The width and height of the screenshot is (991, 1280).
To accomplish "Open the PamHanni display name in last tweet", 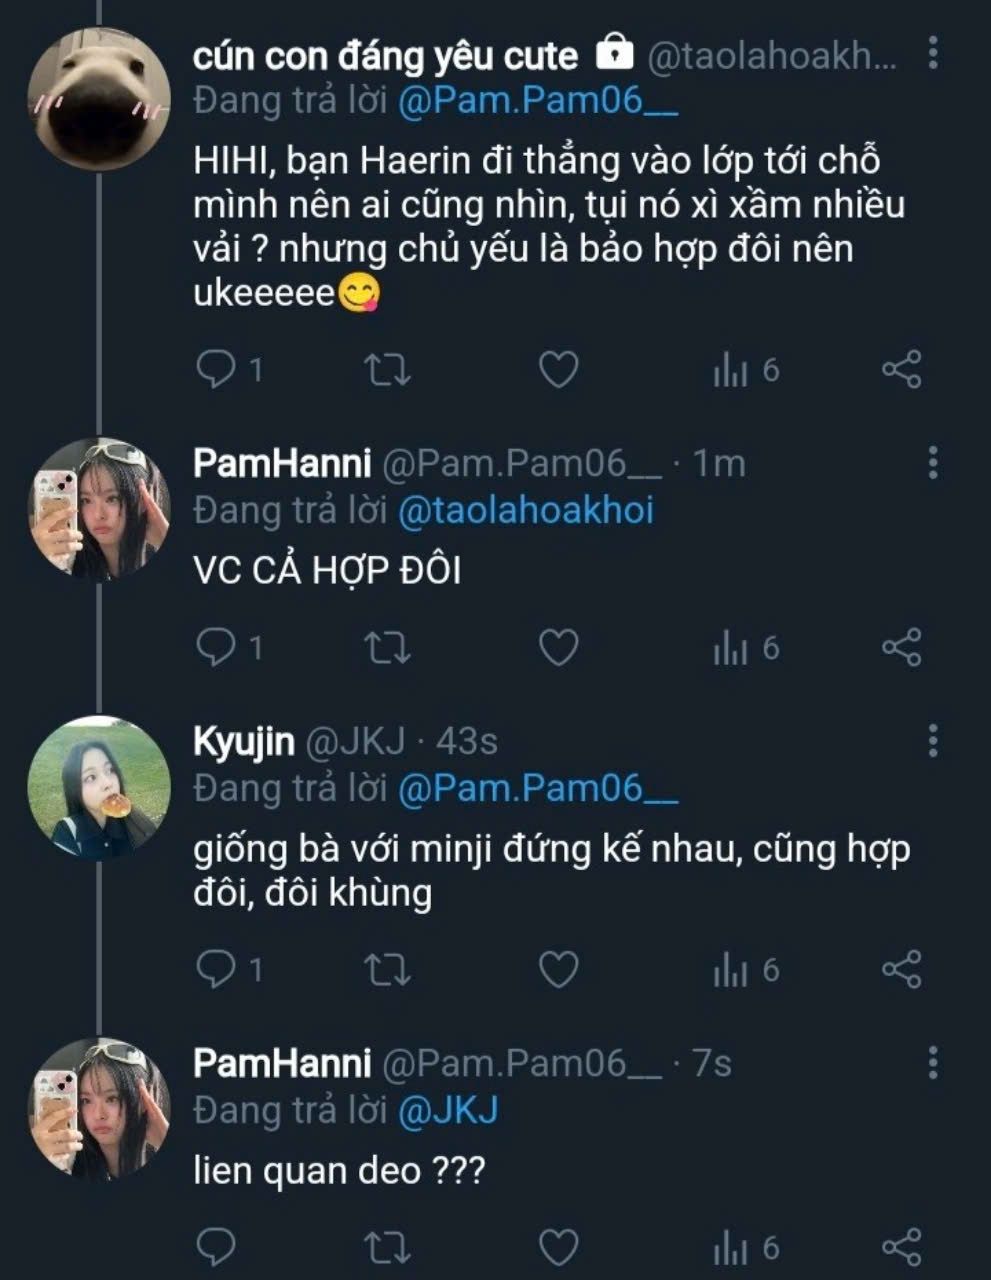I will click(x=281, y=1063).
